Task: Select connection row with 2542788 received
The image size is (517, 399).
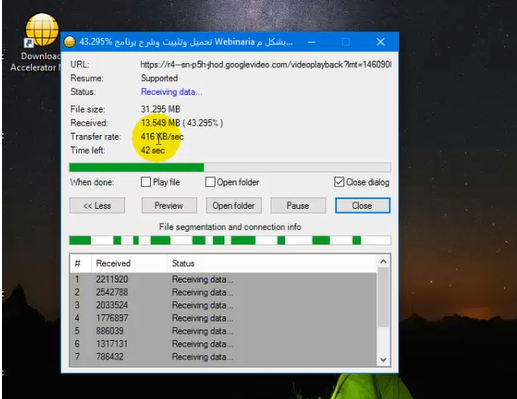Action: pos(223,292)
